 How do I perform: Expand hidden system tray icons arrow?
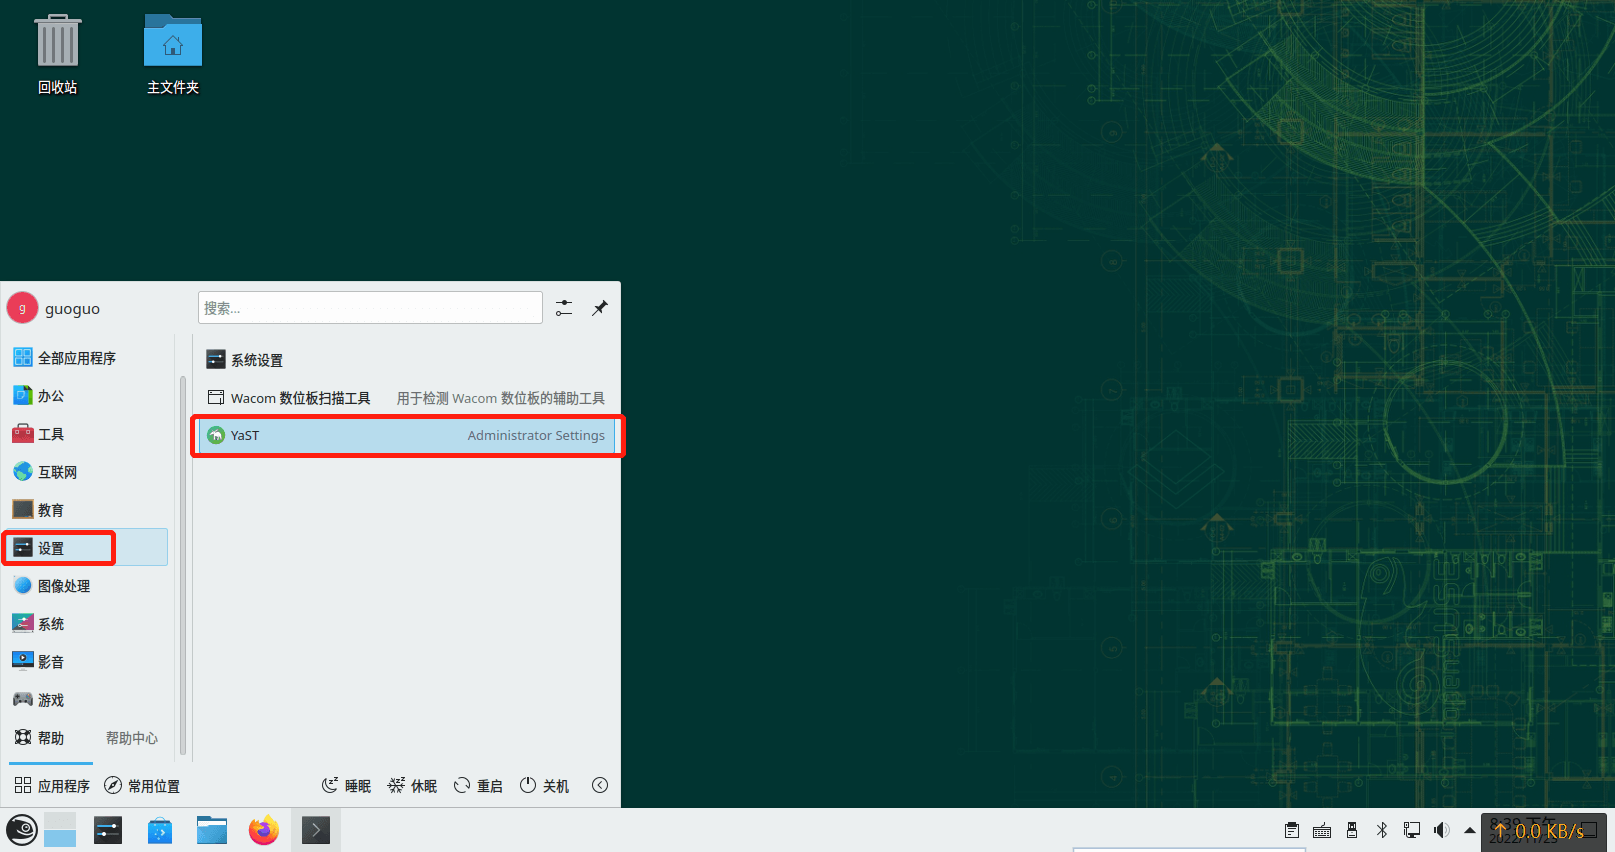1469,830
